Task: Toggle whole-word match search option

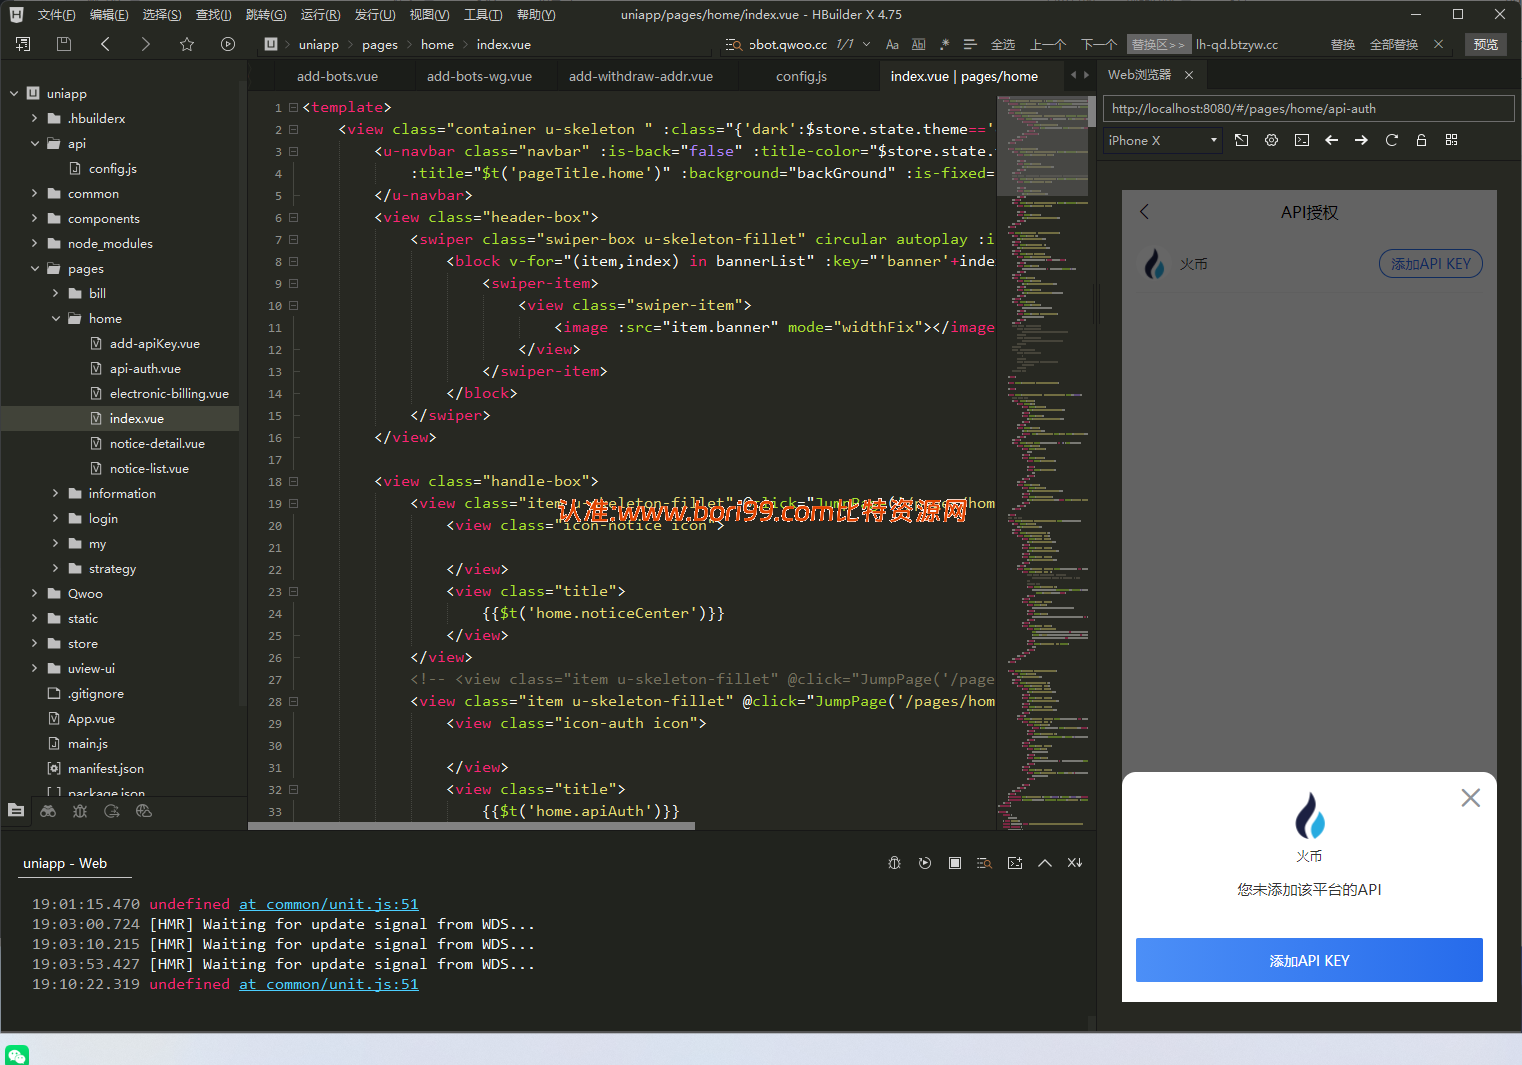Action: click(918, 44)
